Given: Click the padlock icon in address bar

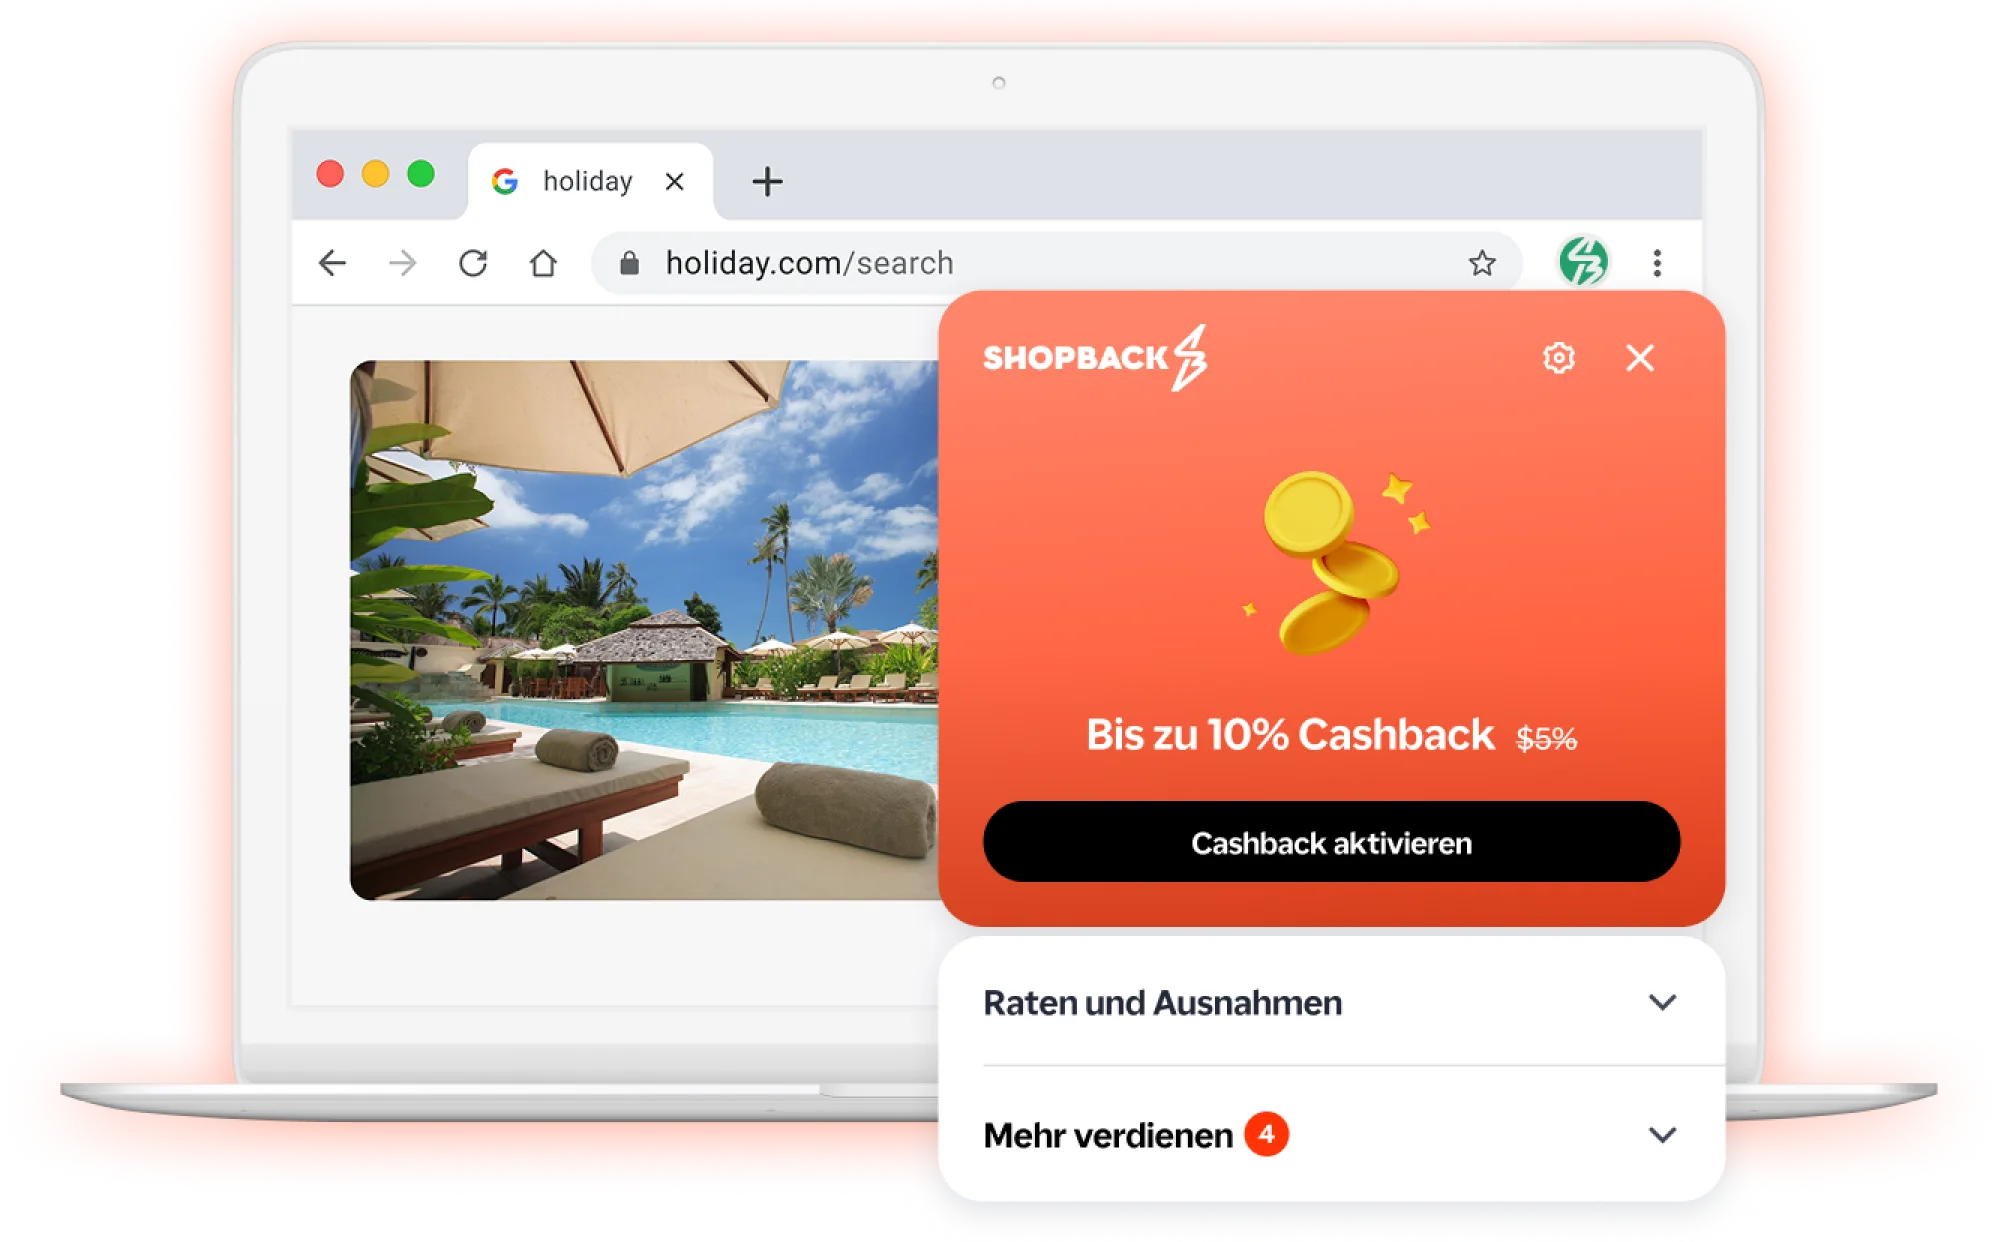Looking at the screenshot, I should (x=629, y=263).
